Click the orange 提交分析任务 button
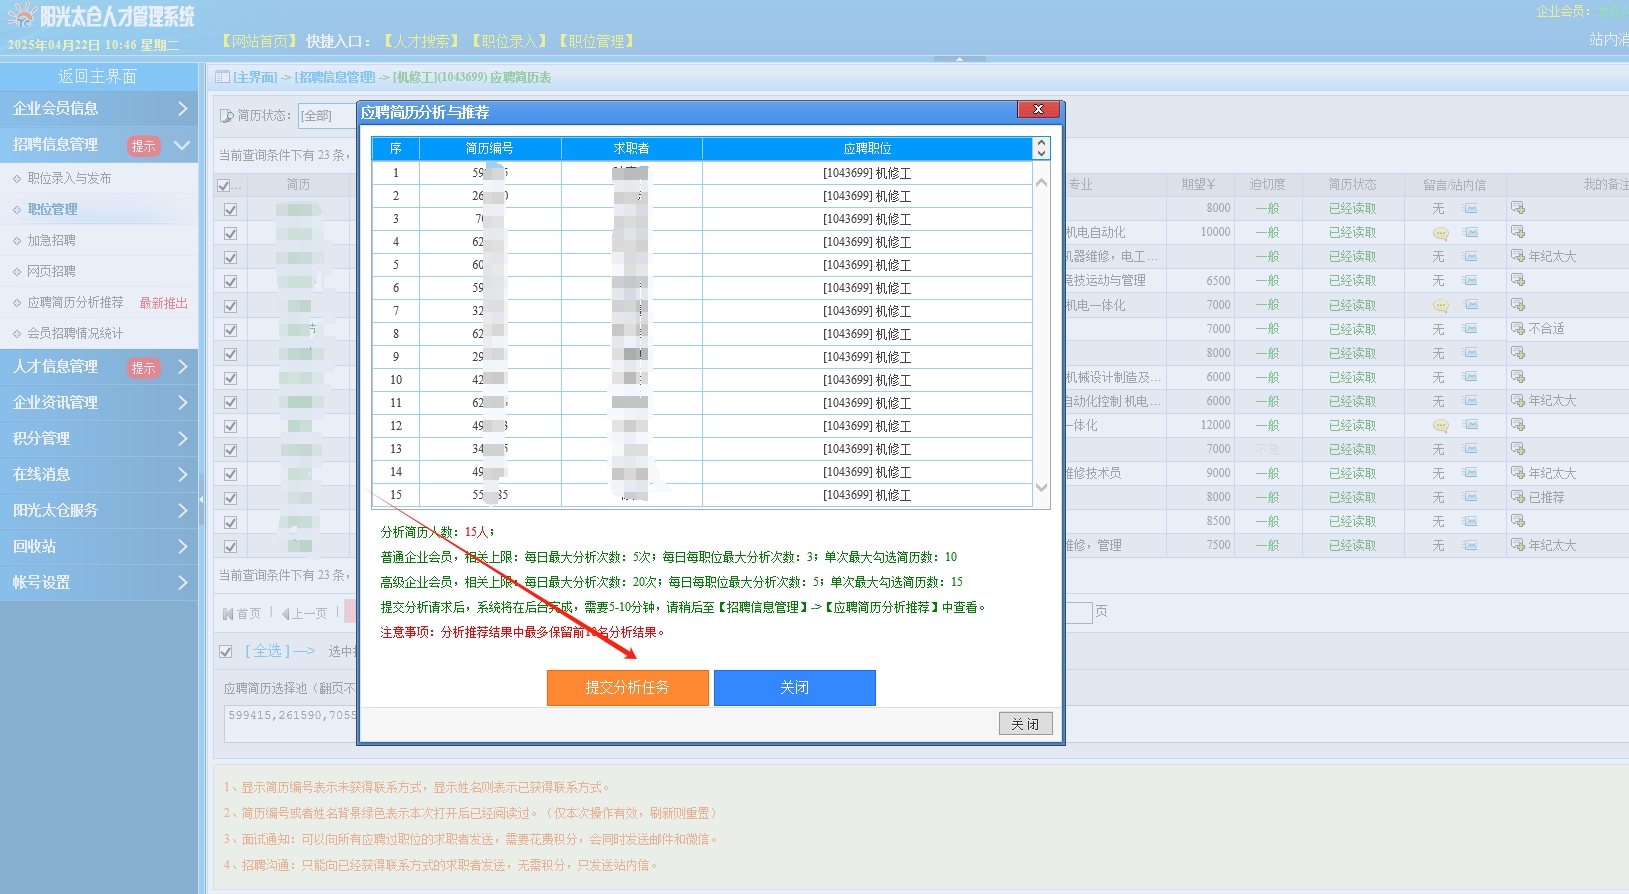 click(x=627, y=688)
